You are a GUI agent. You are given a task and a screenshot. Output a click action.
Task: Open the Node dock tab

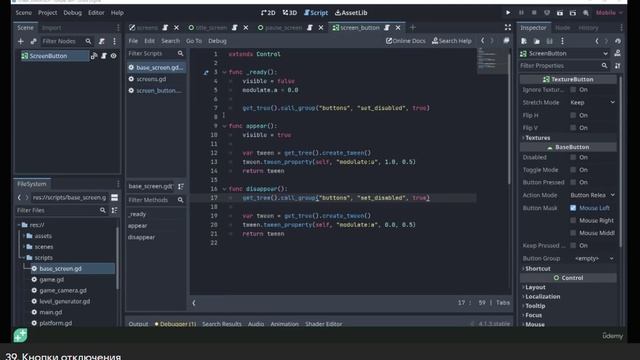point(562,28)
